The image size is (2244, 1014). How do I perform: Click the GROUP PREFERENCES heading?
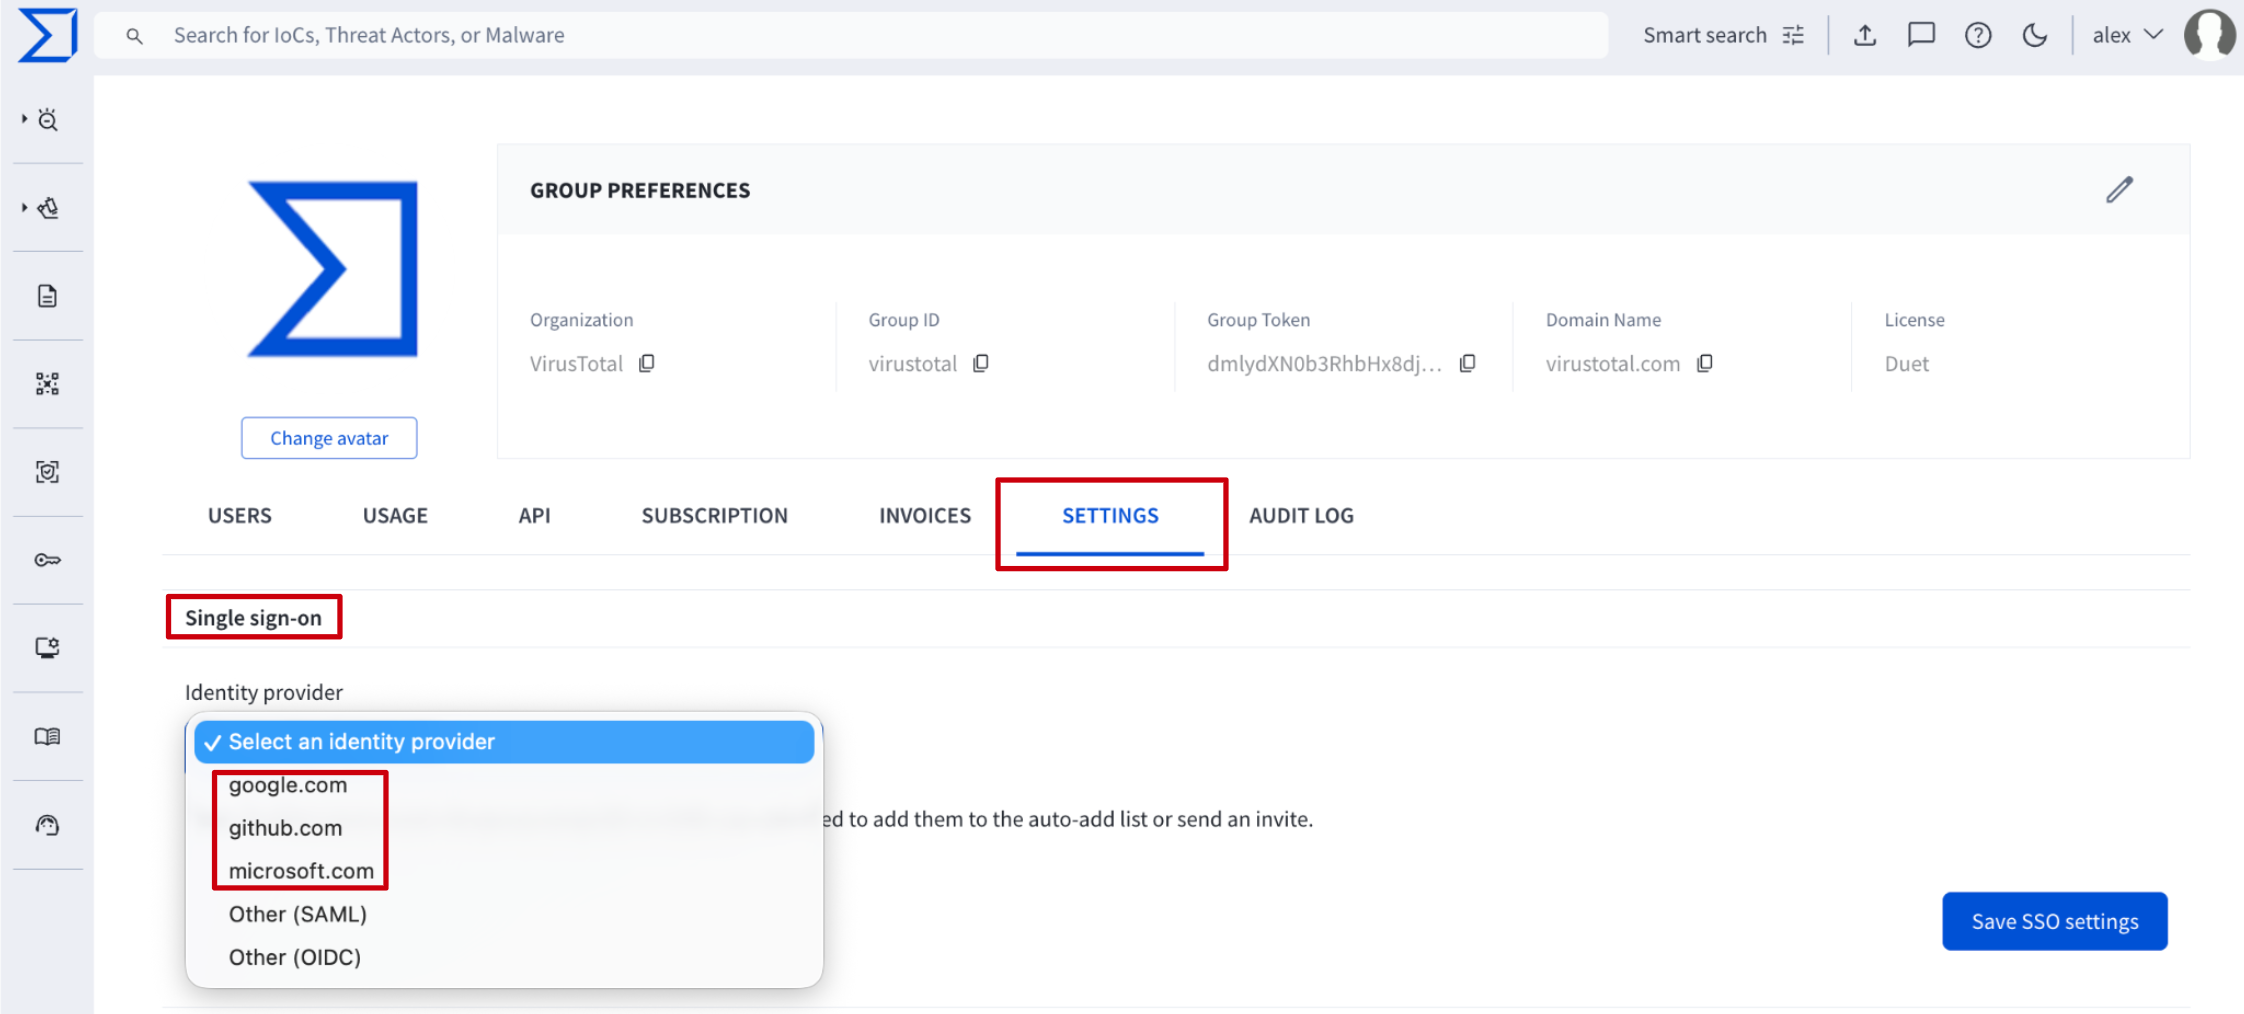click(x=640, y=190)
